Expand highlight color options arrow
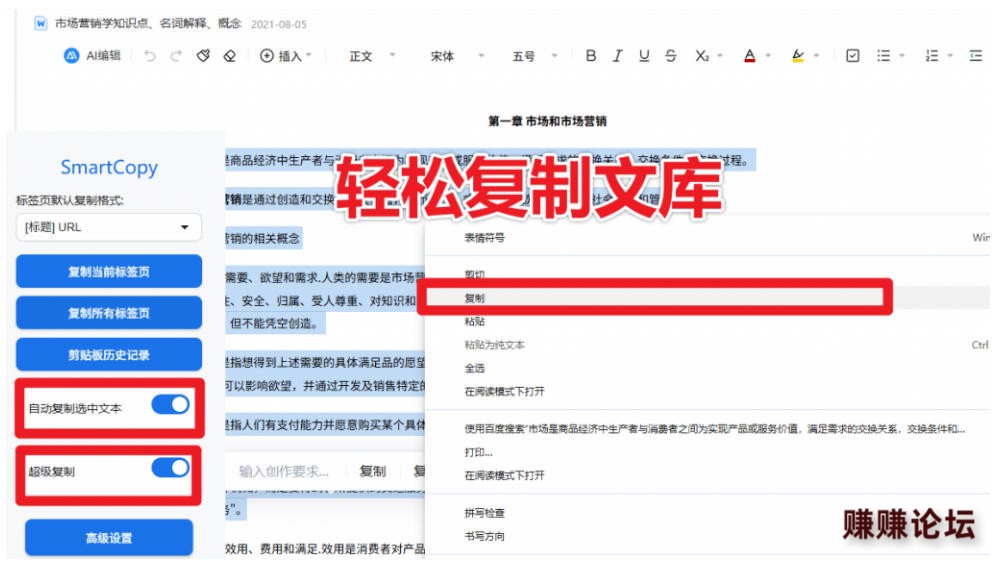The height and width of the screenshot is (565, 997). tap(816, 56)
